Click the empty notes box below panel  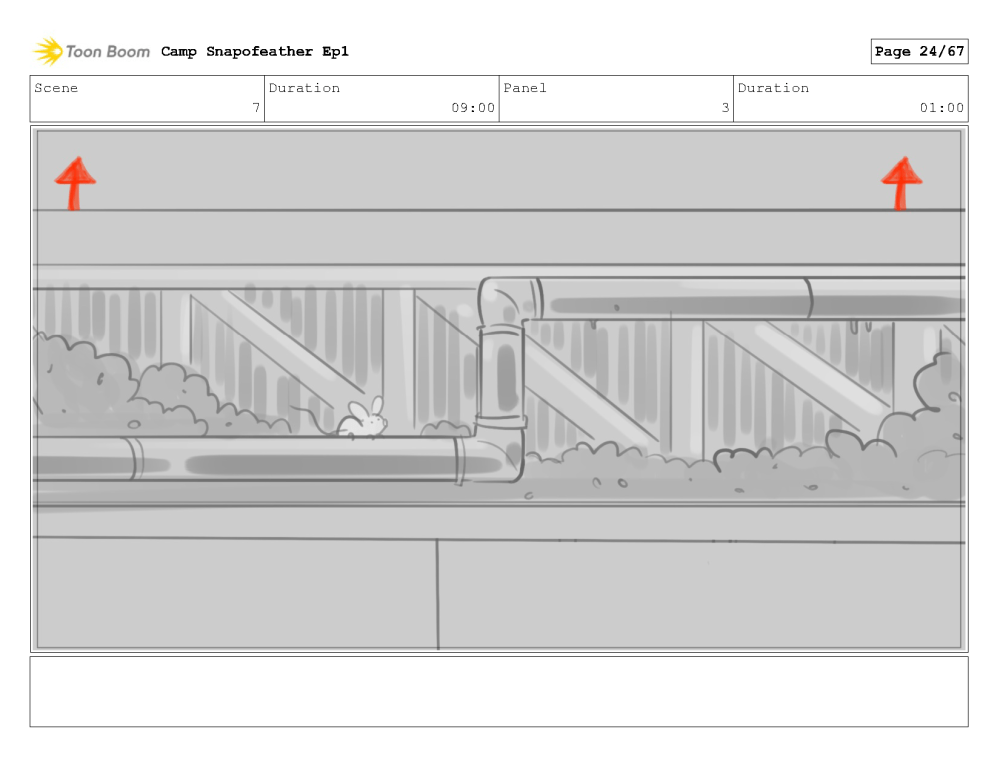coord(499,691)
